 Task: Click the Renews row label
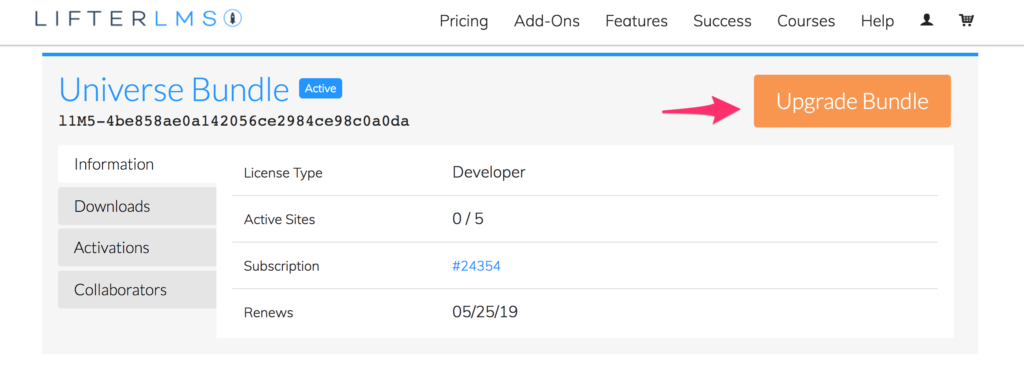coord(268,313)
